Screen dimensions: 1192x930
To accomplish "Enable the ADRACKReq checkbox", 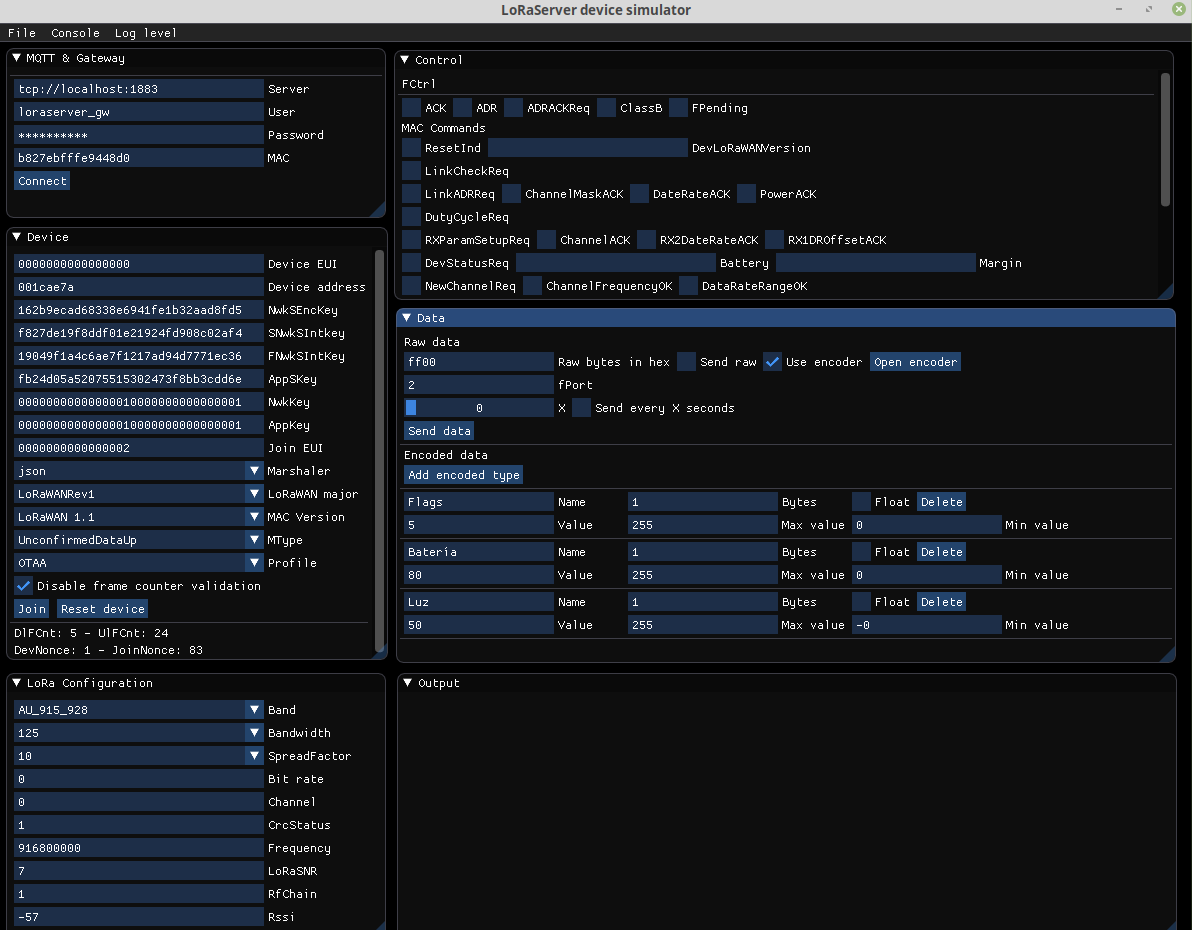I will pos(513,108).
